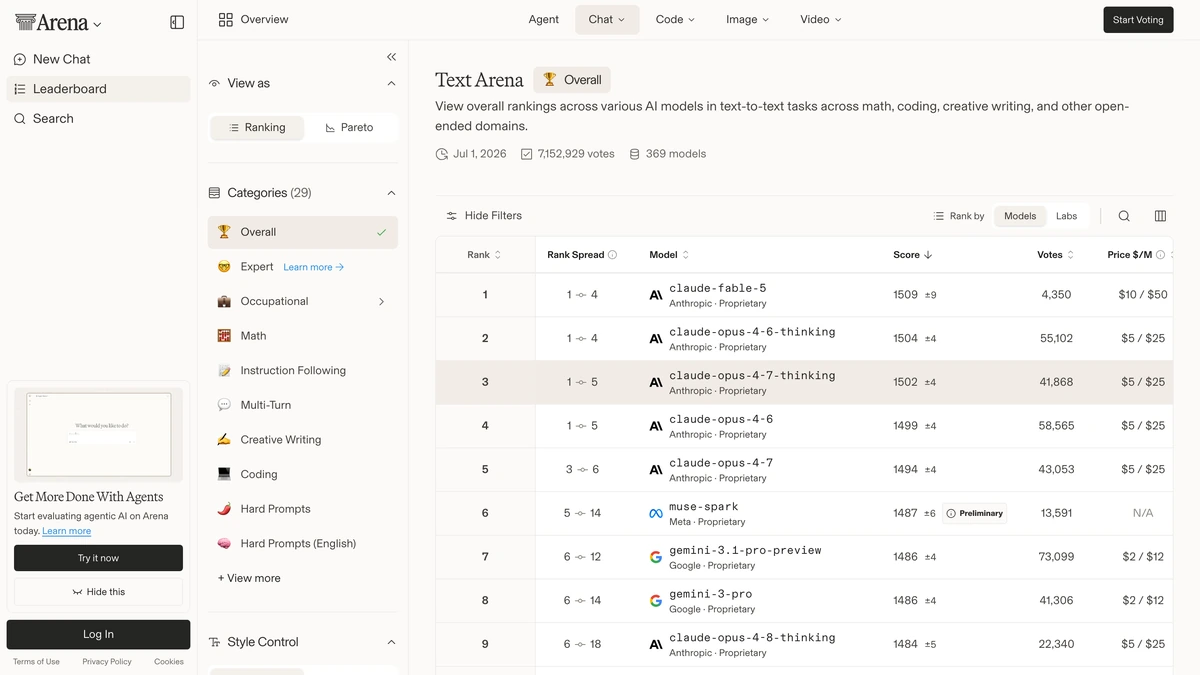Screen dimensions: 1200x675
Task: Open the column settings icon
Action: pyautogui.click(x=1160, y=216)
